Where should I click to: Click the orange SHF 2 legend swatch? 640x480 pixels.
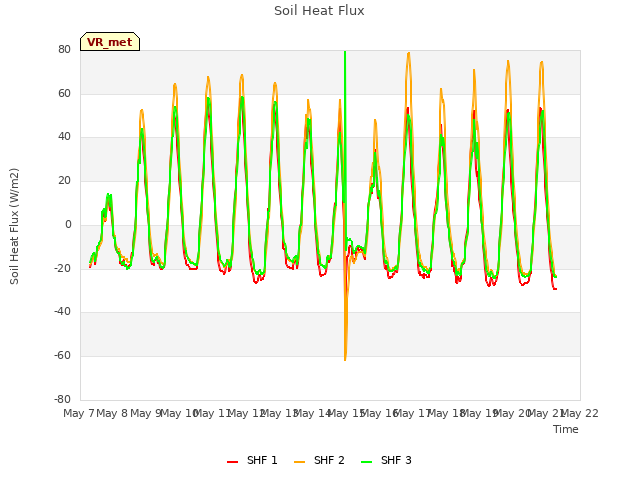click(300, 462)
